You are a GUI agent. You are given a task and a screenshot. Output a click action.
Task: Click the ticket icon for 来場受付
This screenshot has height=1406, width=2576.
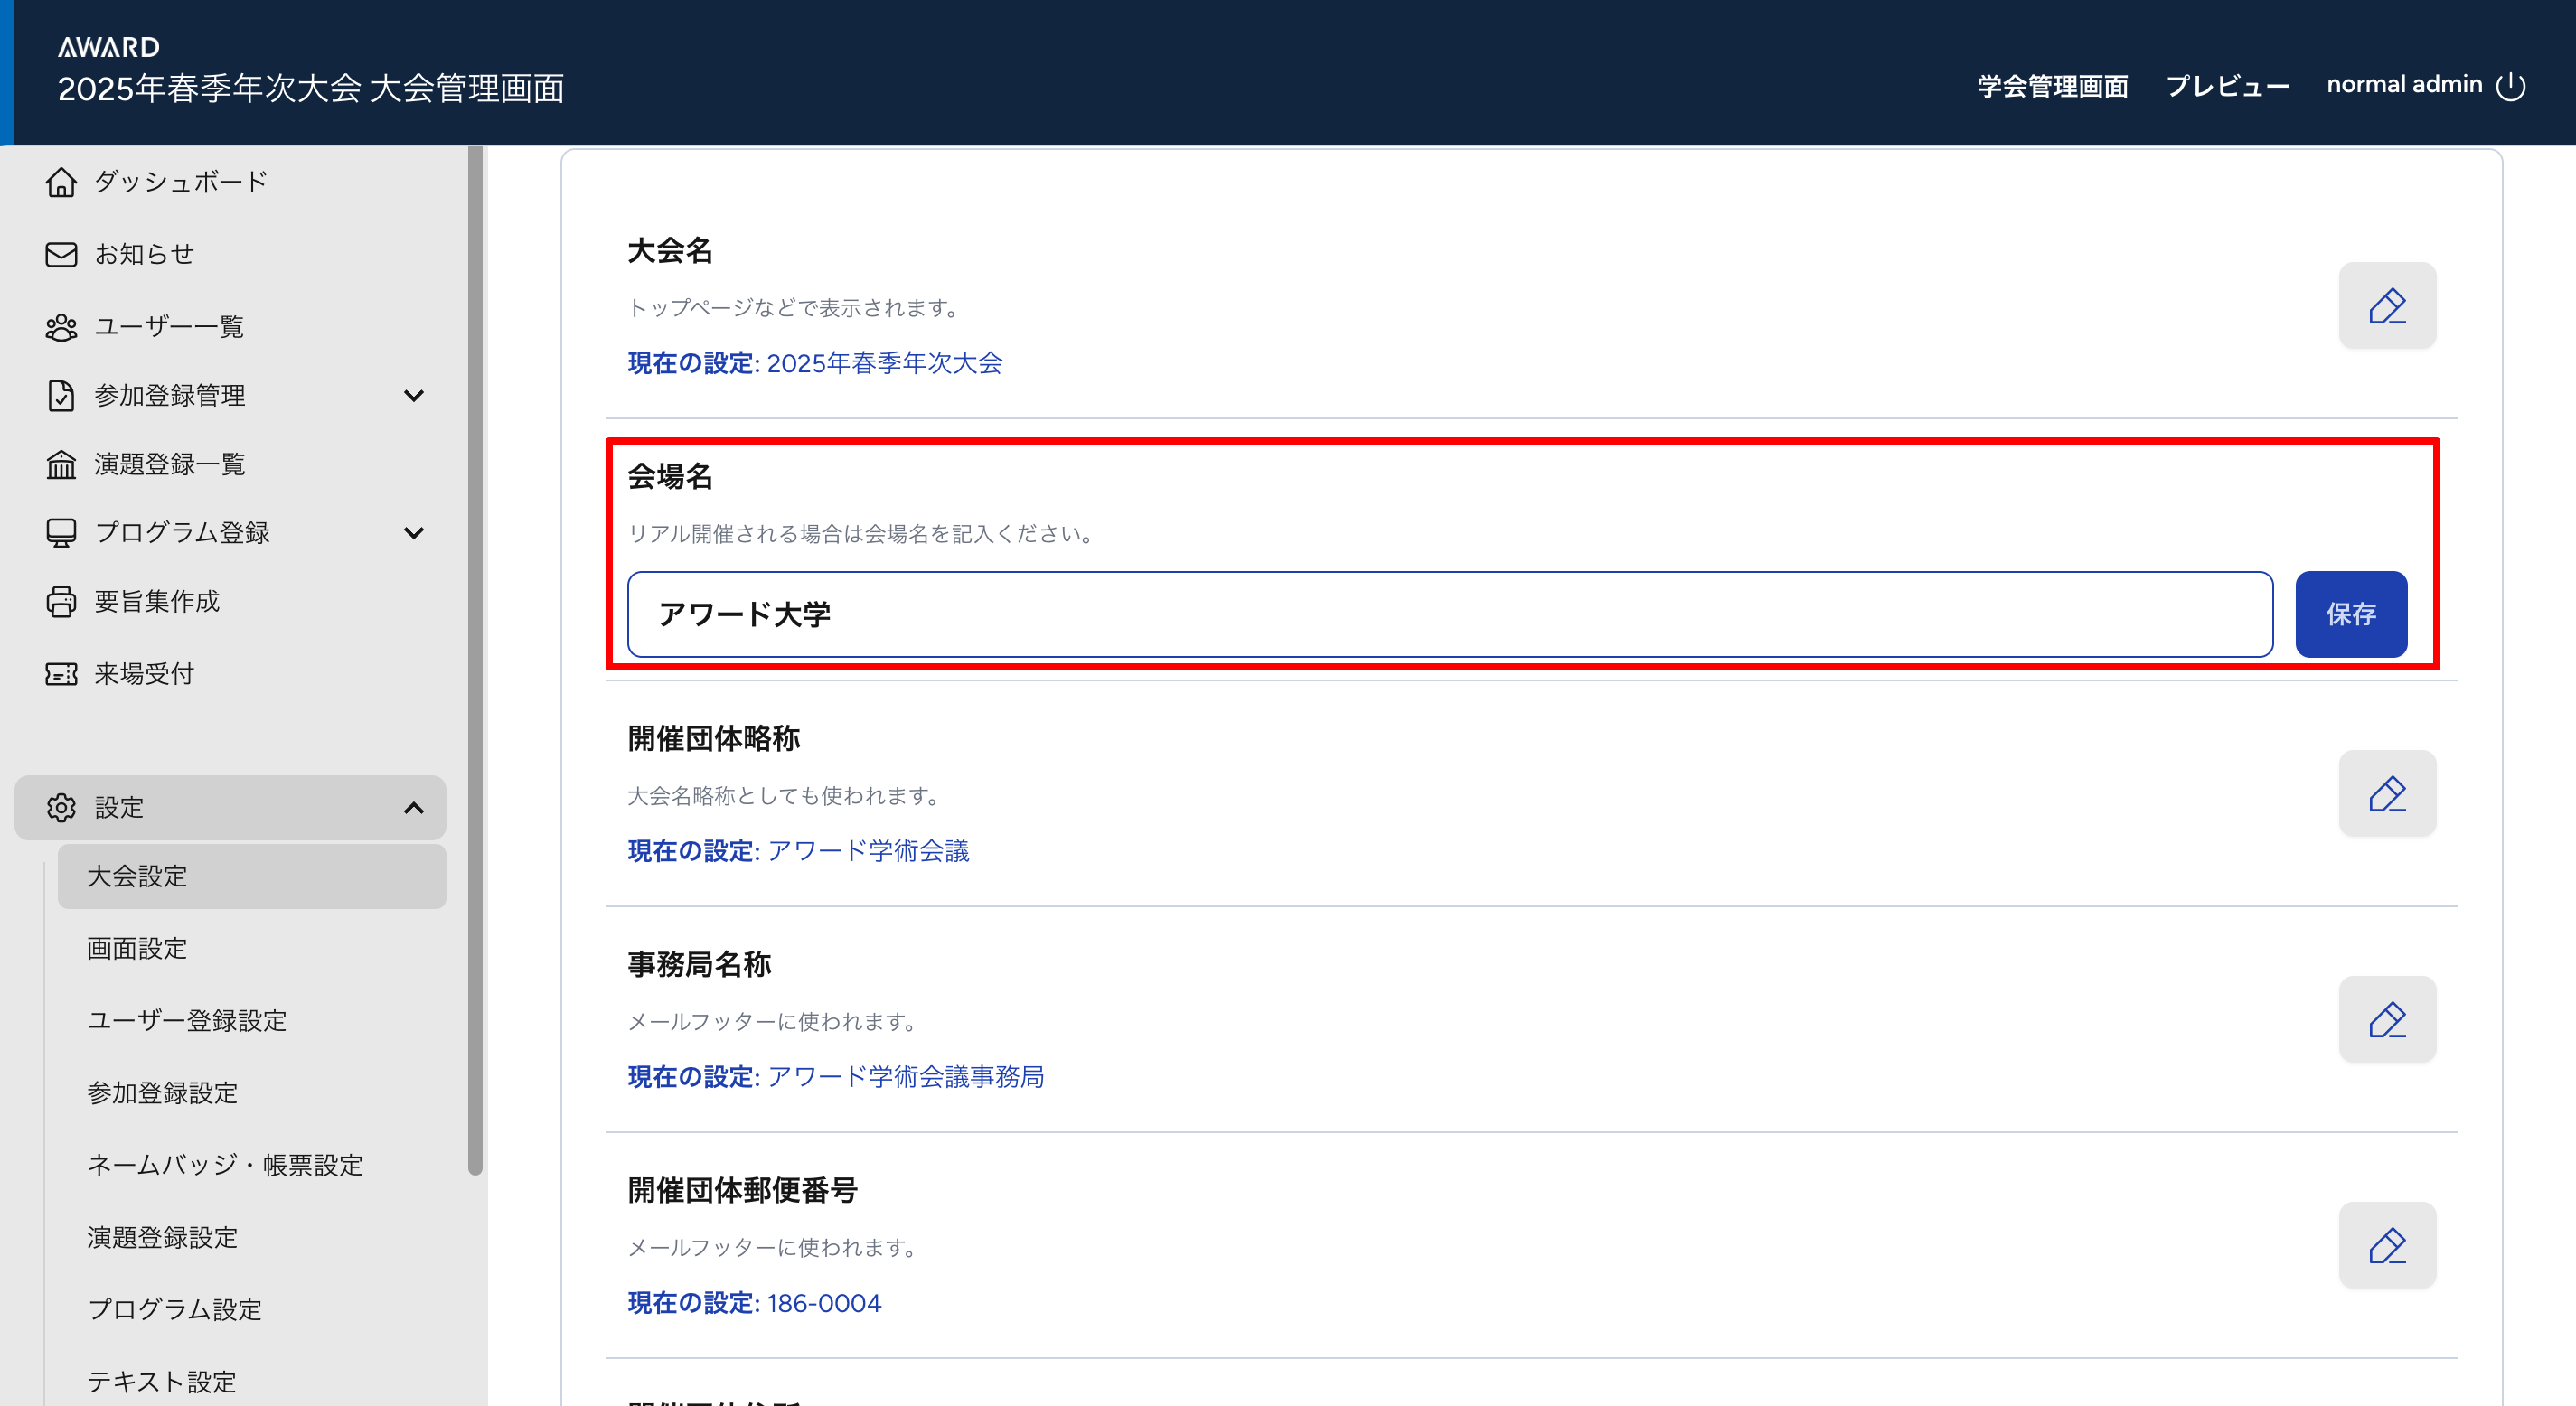61,674
